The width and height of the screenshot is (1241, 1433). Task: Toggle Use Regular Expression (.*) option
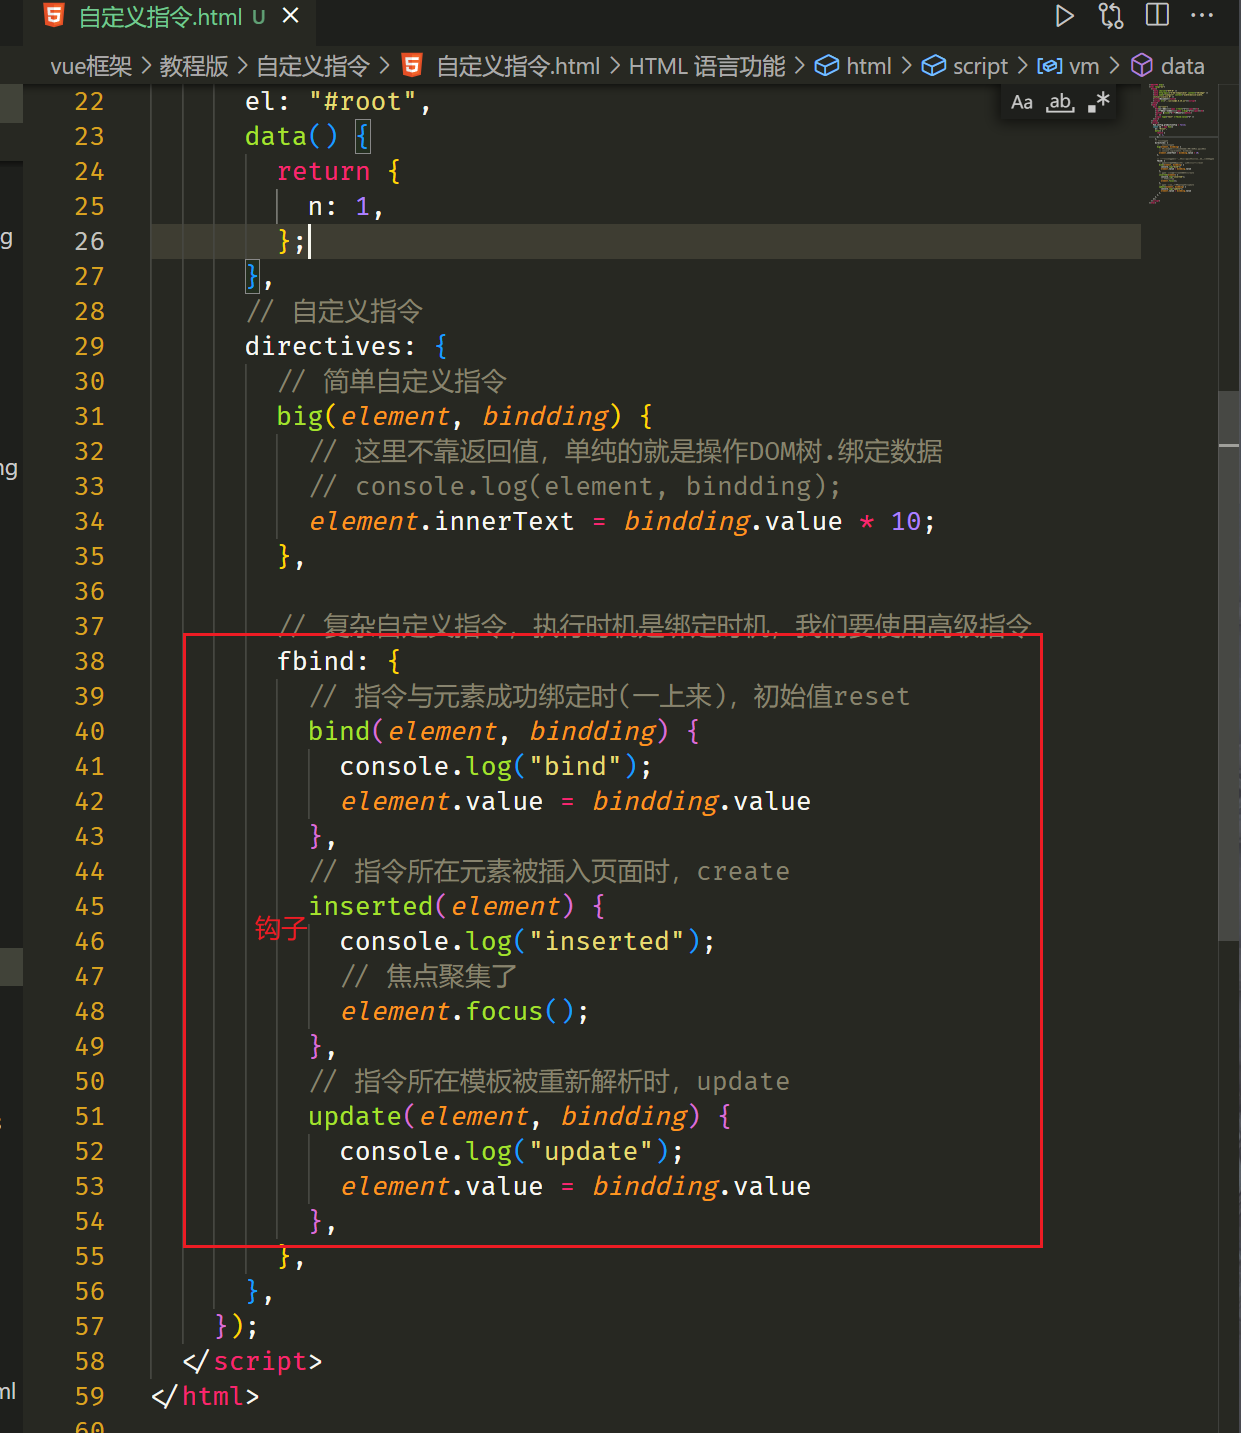click(1099, 101)
